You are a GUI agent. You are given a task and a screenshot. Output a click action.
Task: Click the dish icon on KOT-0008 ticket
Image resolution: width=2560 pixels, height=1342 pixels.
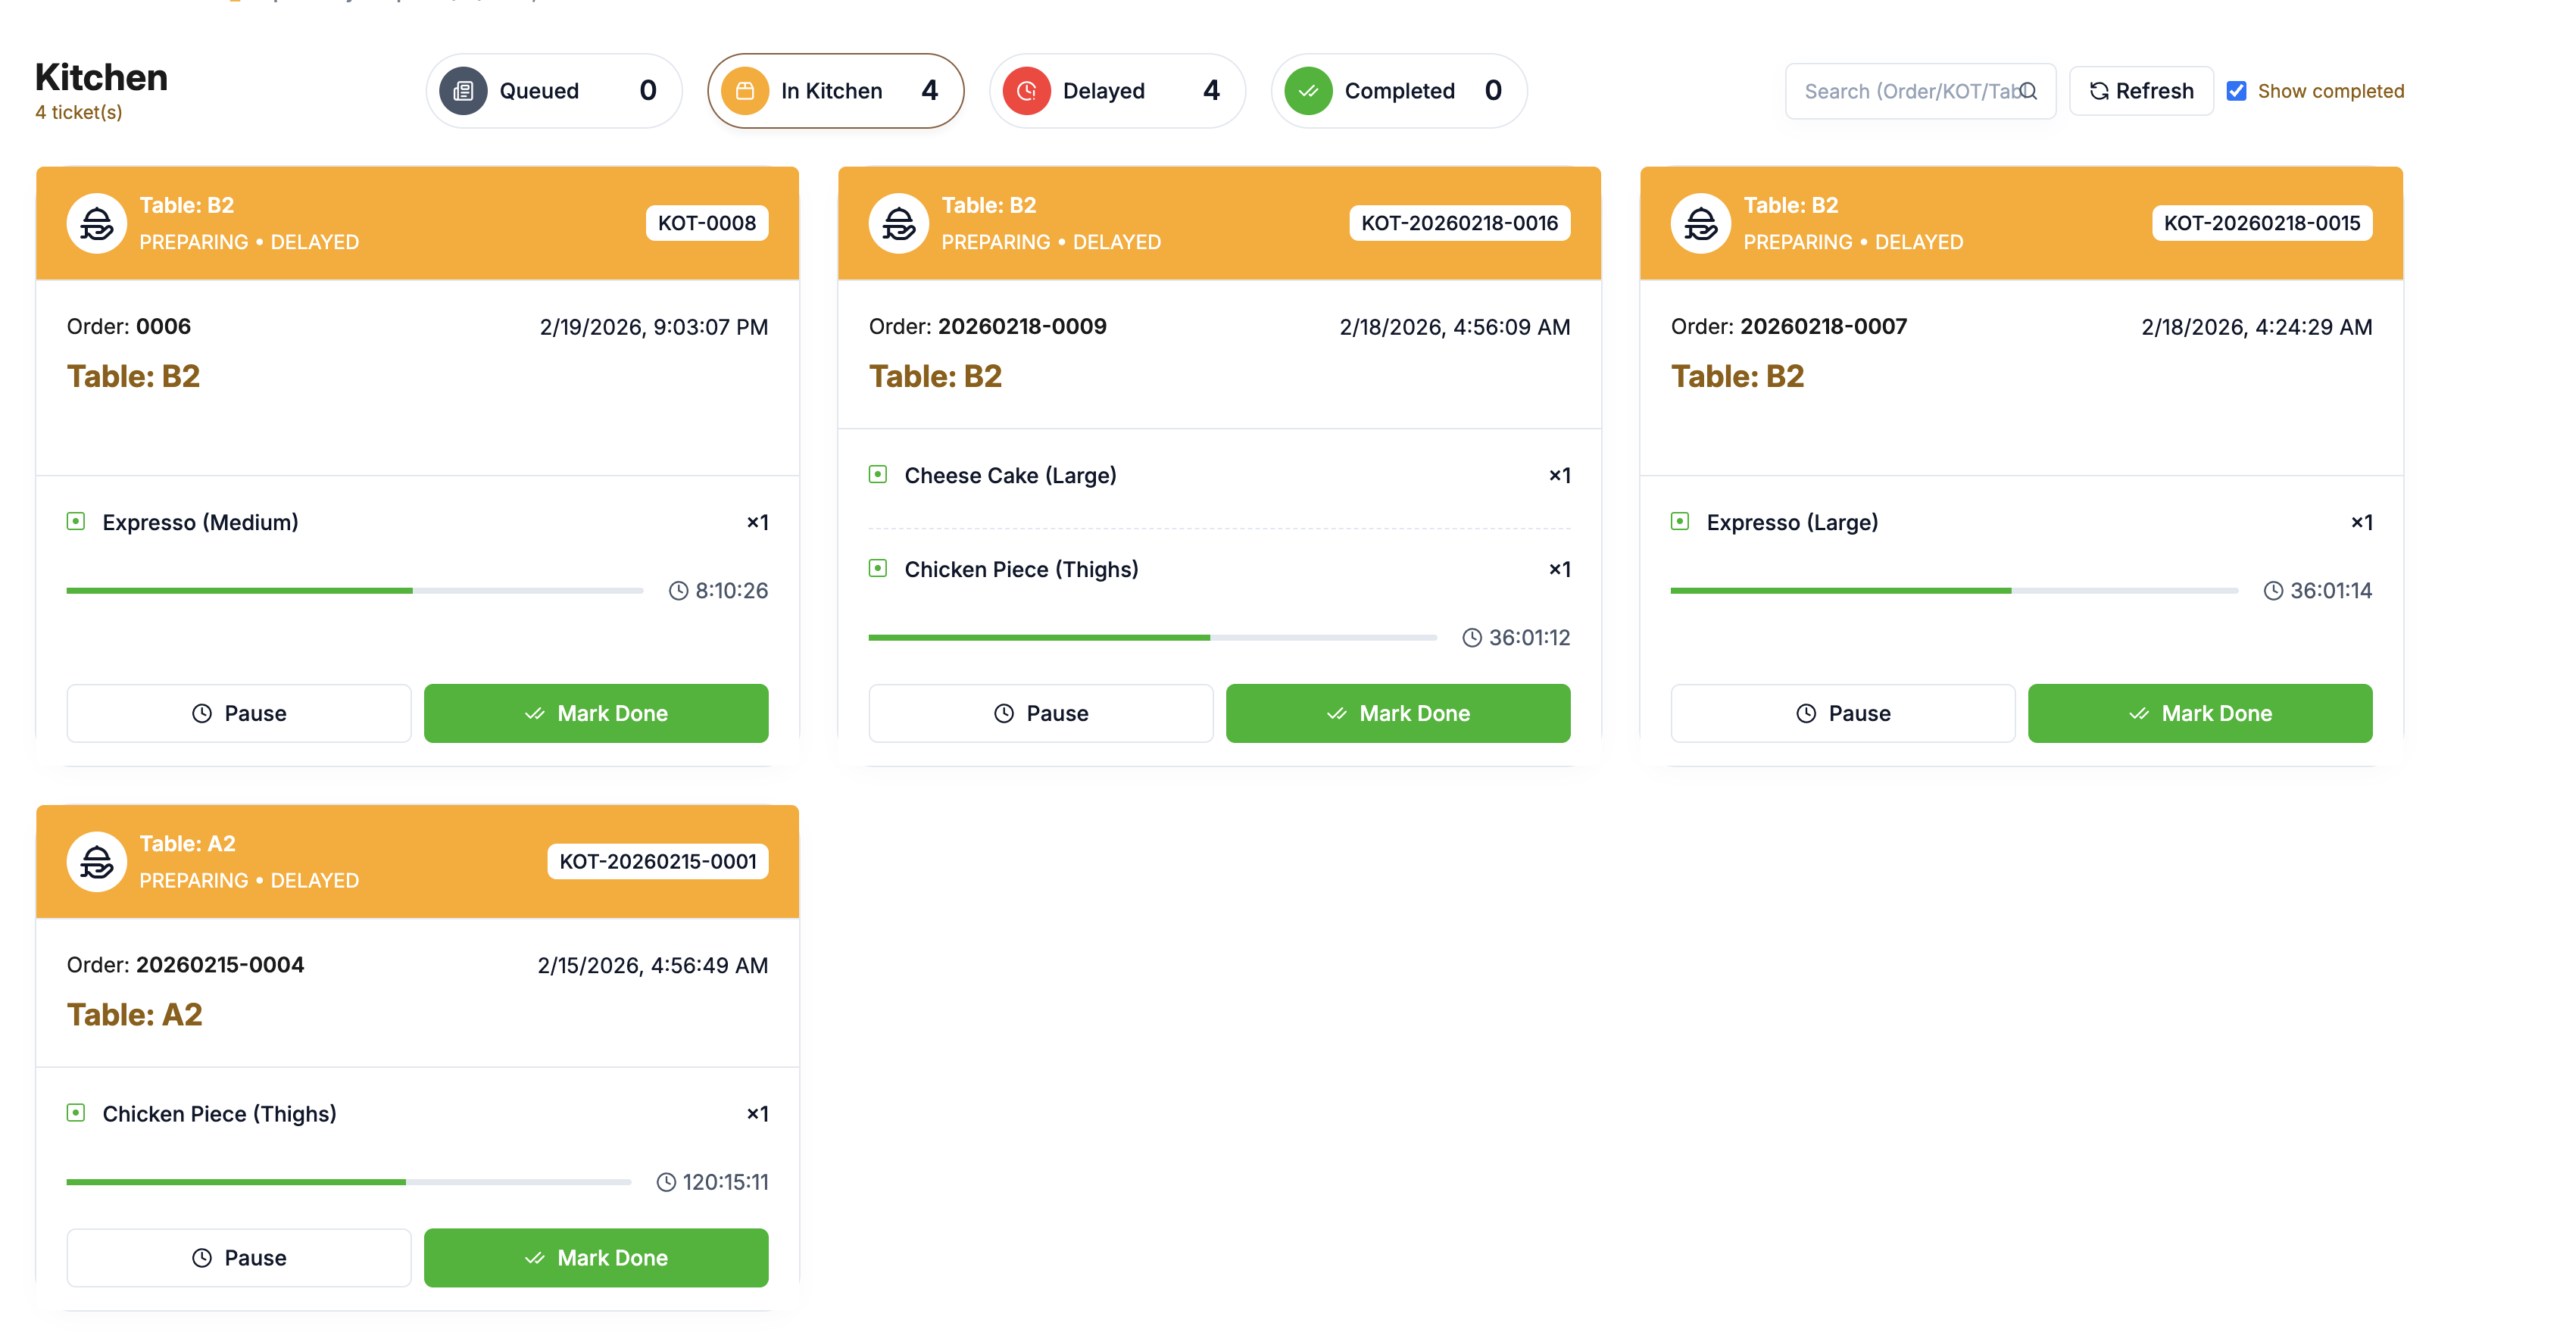(x=97, y=223)
